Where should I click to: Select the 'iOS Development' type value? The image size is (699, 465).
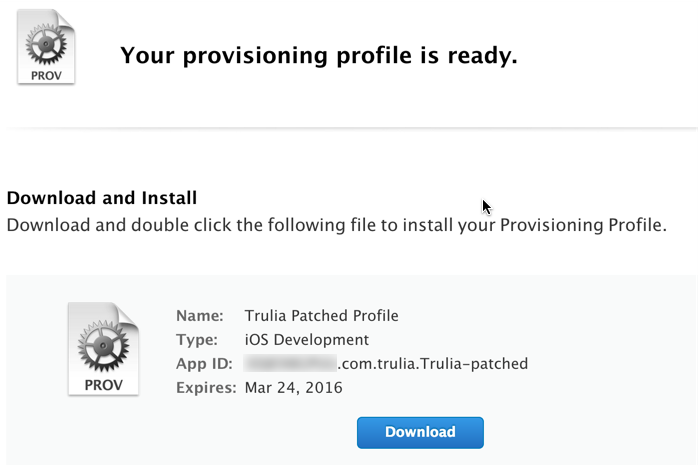[307, 340]
